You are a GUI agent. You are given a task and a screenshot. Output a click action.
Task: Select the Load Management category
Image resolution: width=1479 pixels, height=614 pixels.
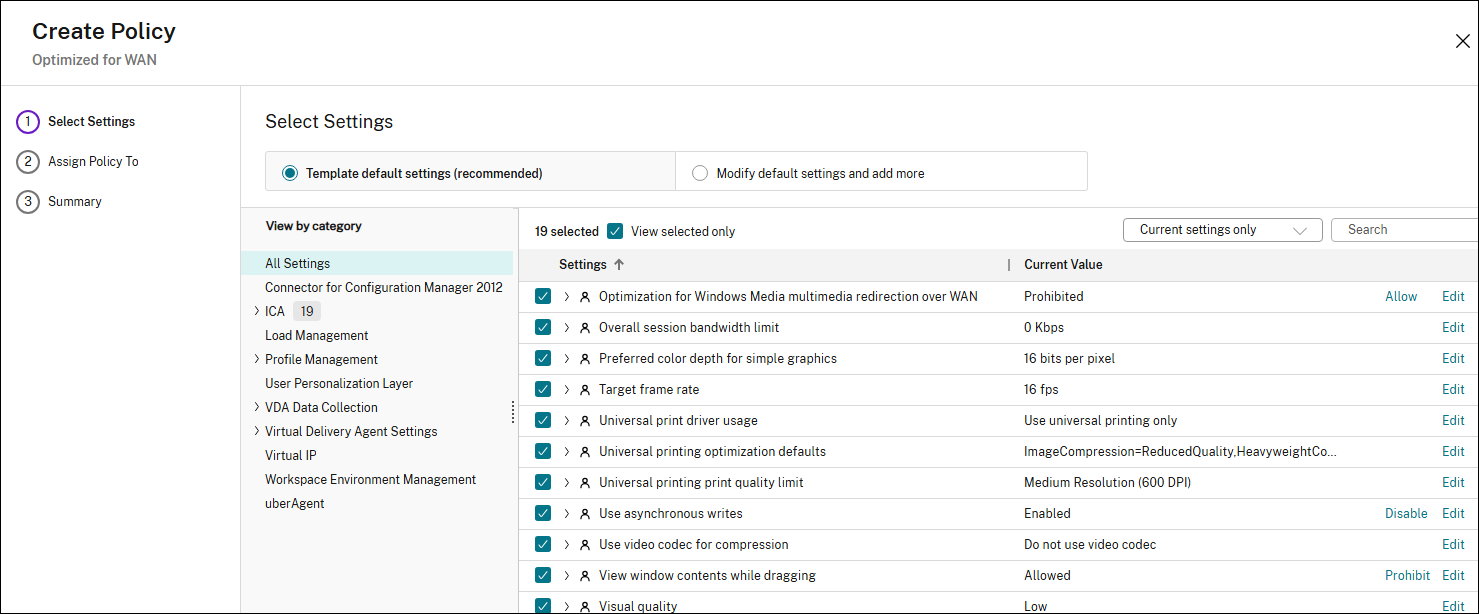point(316,336)
